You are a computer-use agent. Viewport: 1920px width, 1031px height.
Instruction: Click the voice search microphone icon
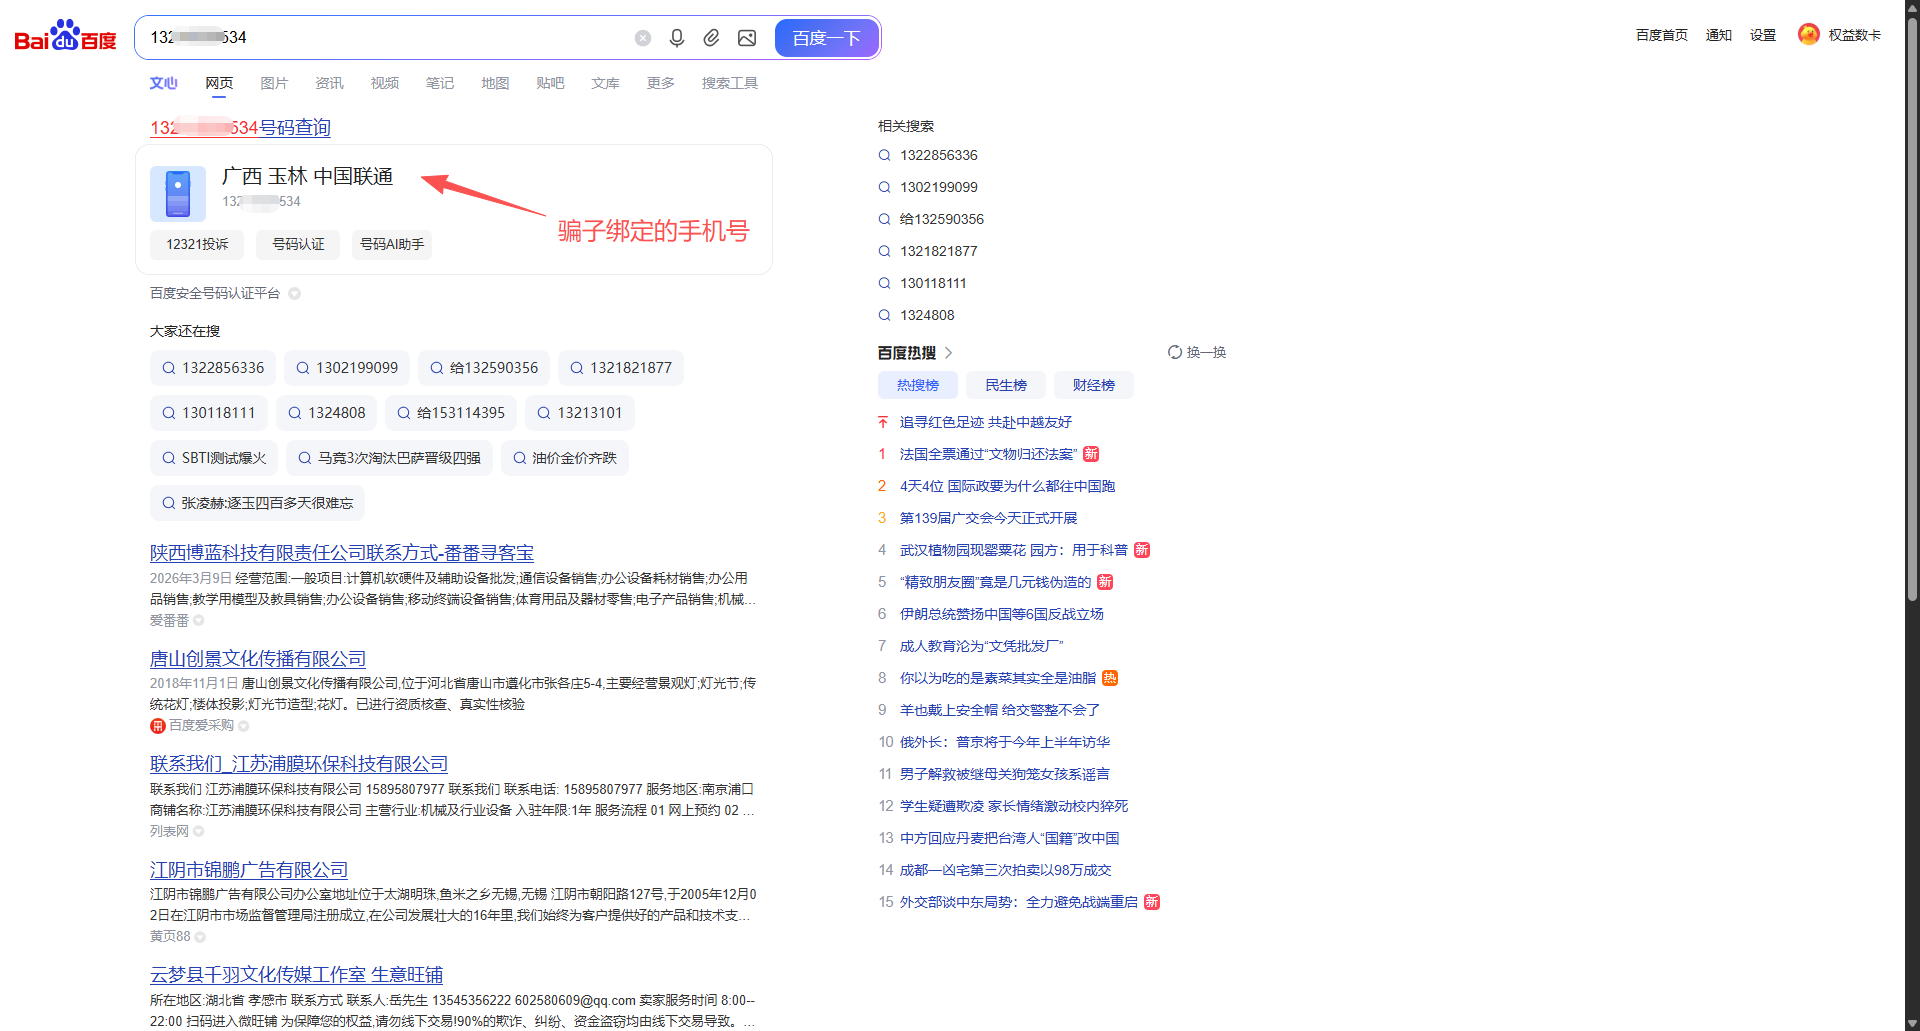[x=677, y=37]
